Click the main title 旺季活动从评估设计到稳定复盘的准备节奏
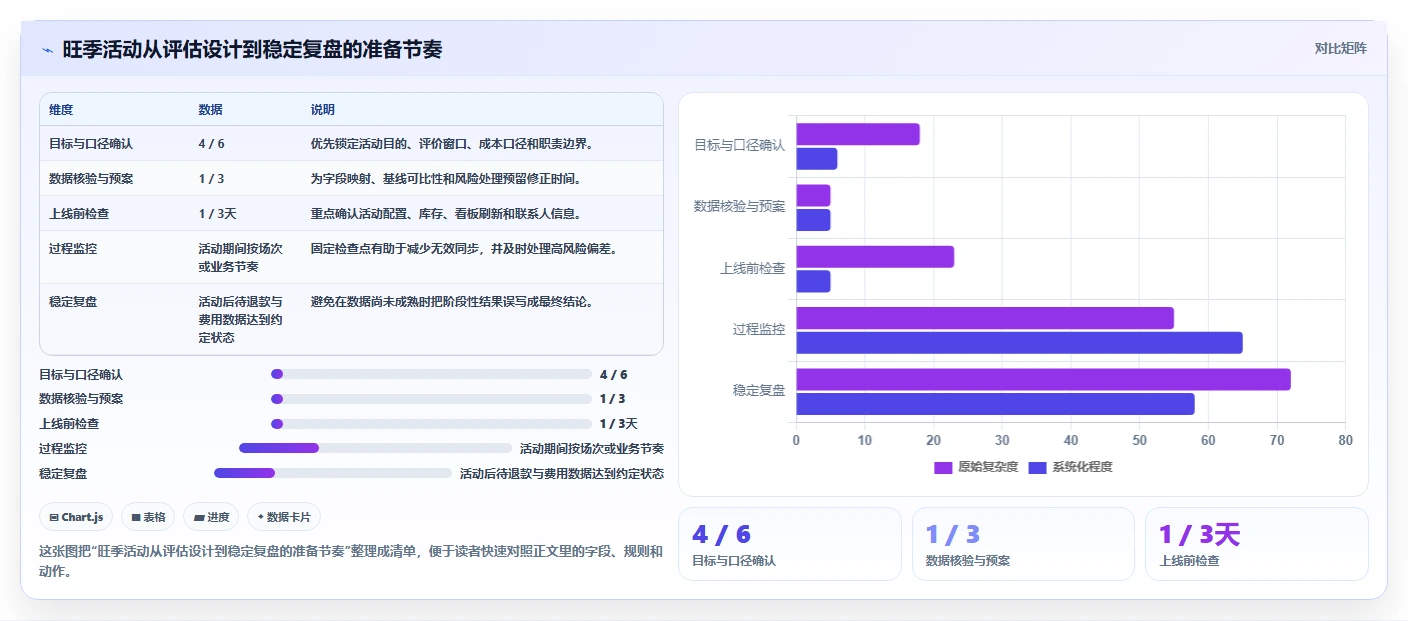The image size is (1408, 621). (x=252, y=49)
